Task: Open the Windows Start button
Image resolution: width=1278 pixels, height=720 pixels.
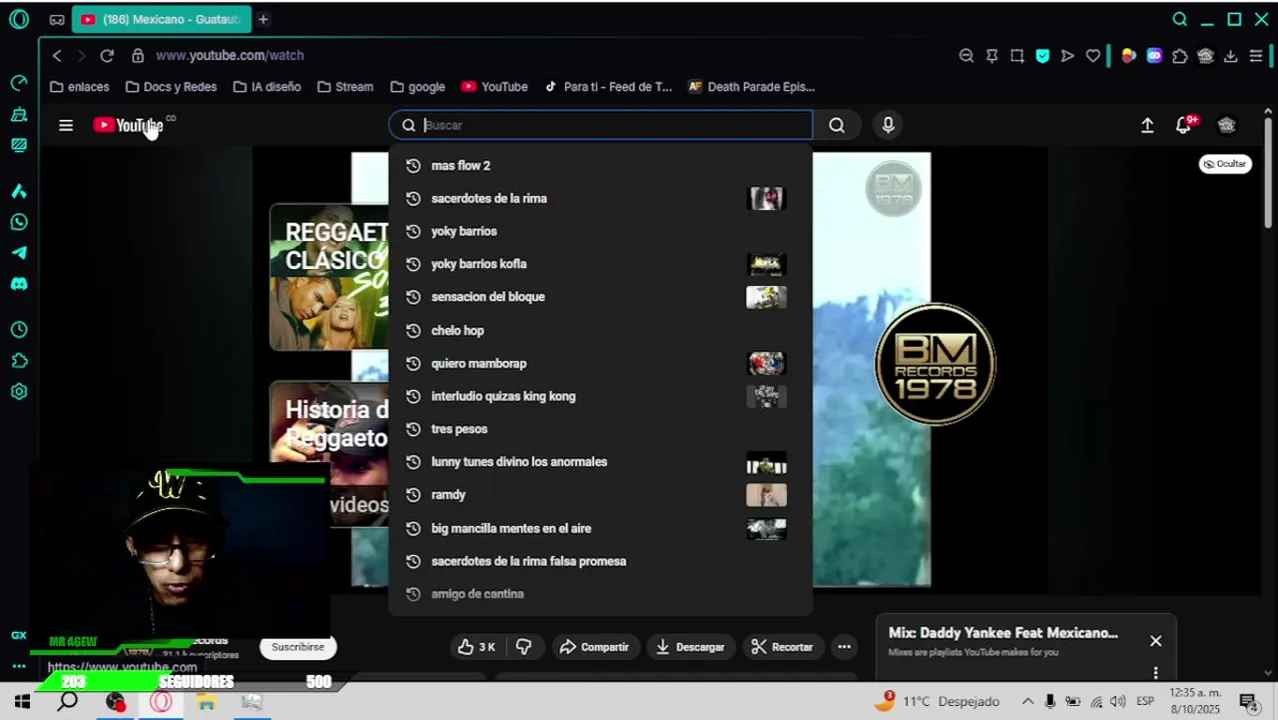Action: (22, 702)
